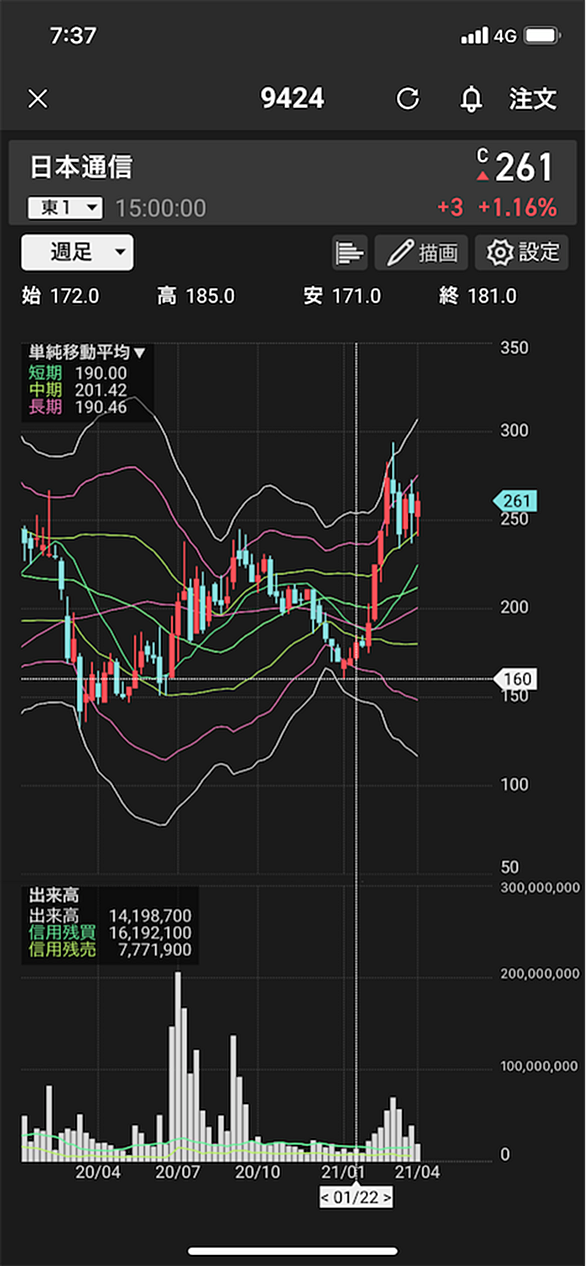The width and height of the screenshot is (586, 1266).
Task: Tap the battery icon in status bar
Action: (x=543, y=36)
